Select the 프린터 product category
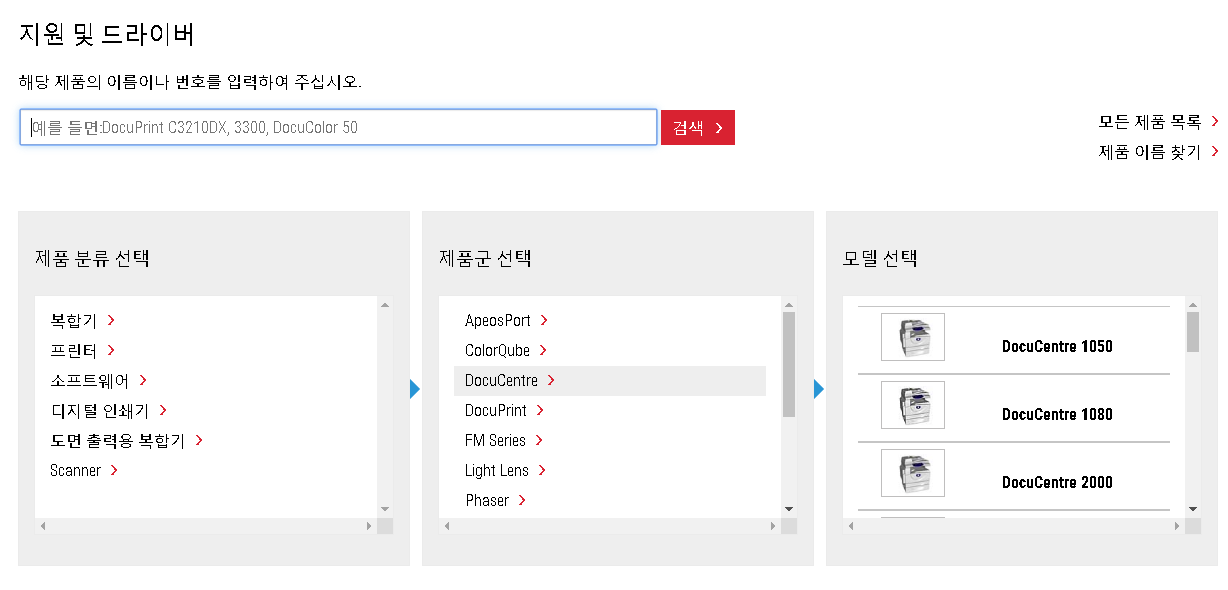Screen dimensions: 1228x590 pyautogui.click(x=73, y=350)
